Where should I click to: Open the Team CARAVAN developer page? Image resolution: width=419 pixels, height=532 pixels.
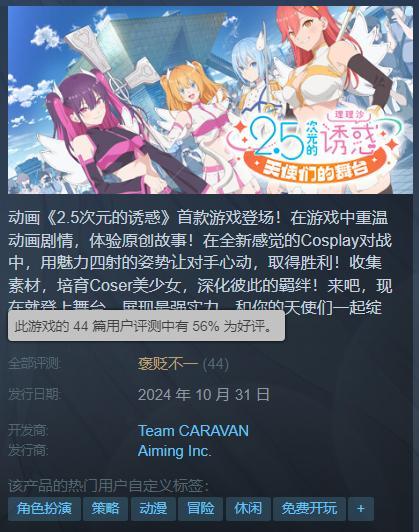(x=193, y=431)
